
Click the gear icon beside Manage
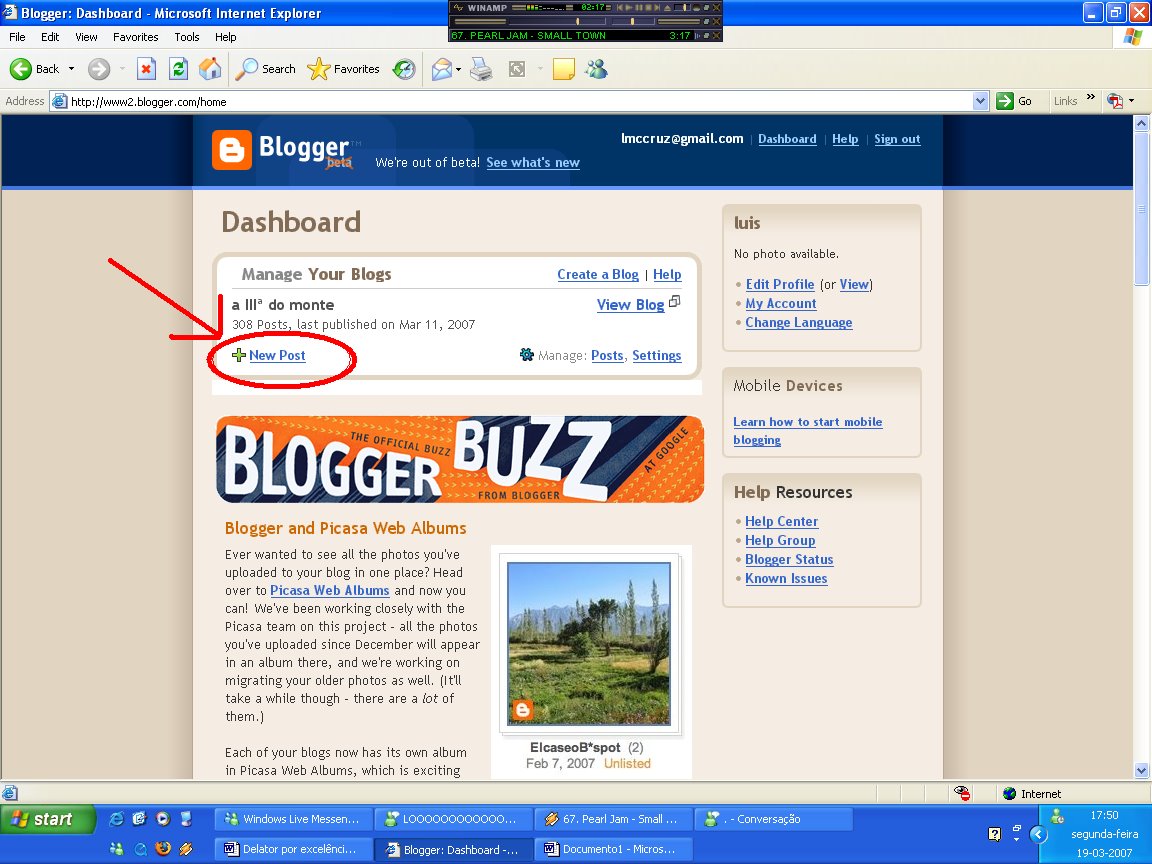527,355
